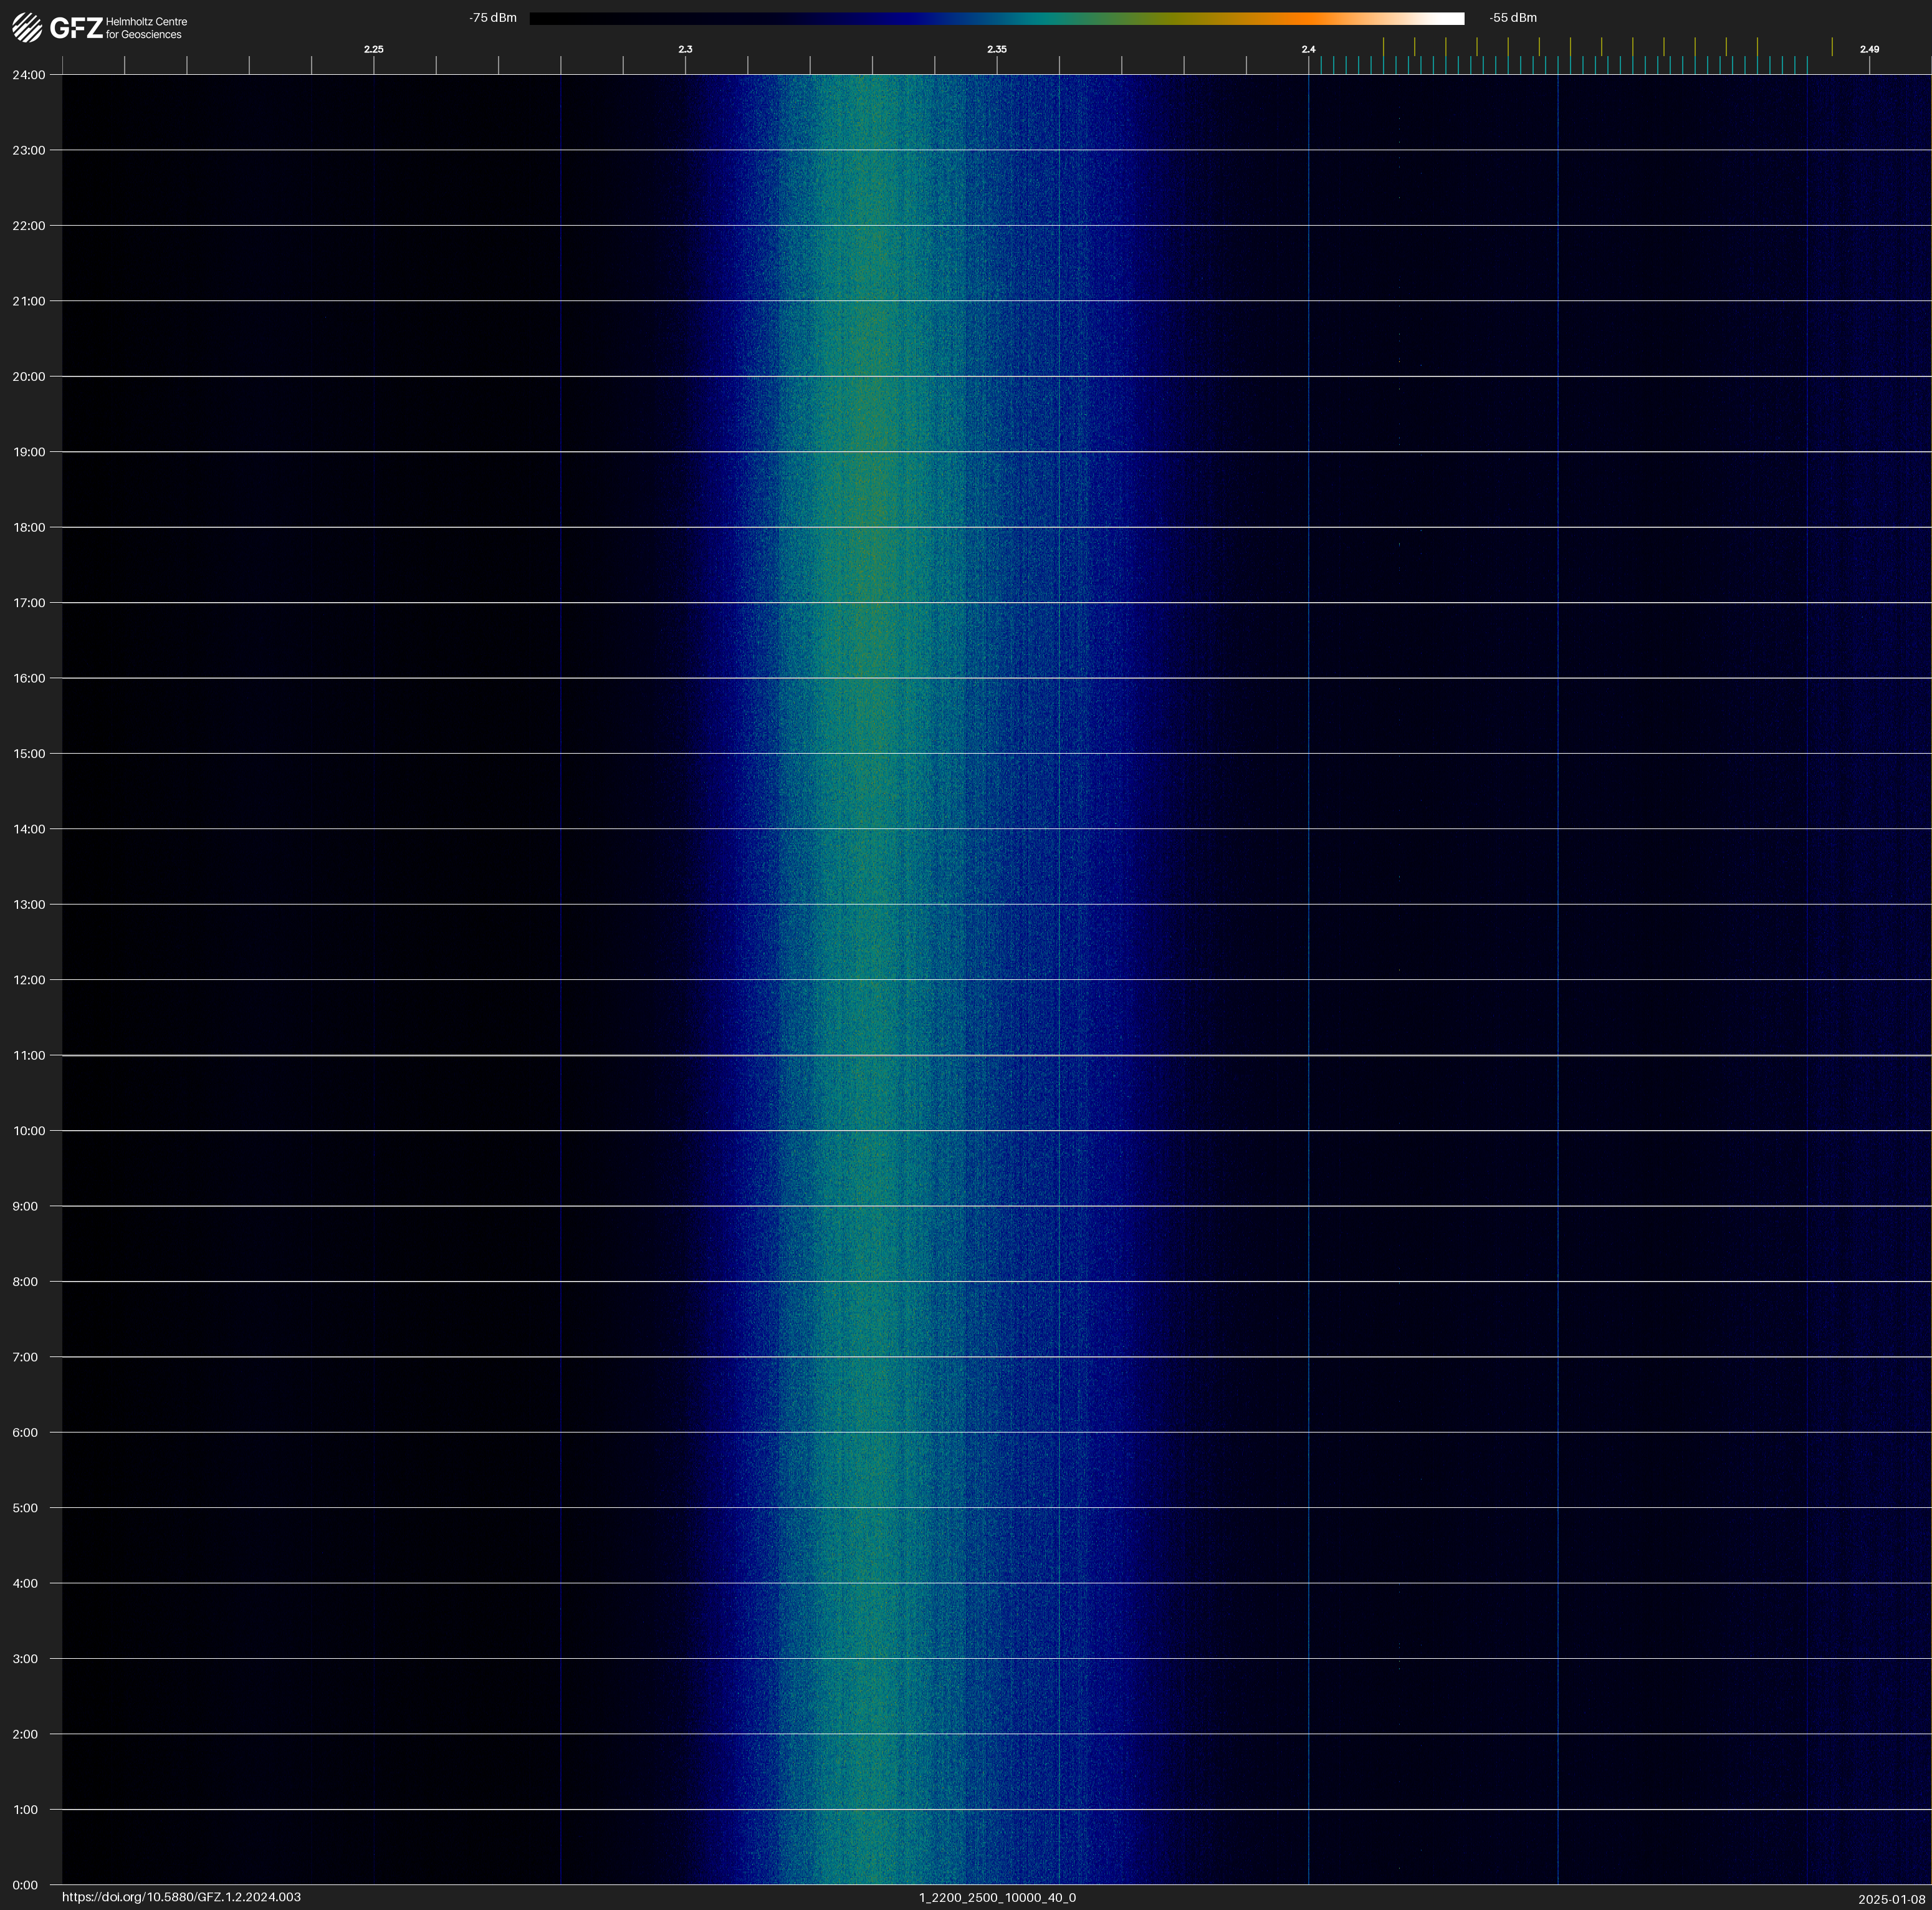Click the color scale gradient bar
Screen dimensions: 1932x1910
(x=996, y=18)
